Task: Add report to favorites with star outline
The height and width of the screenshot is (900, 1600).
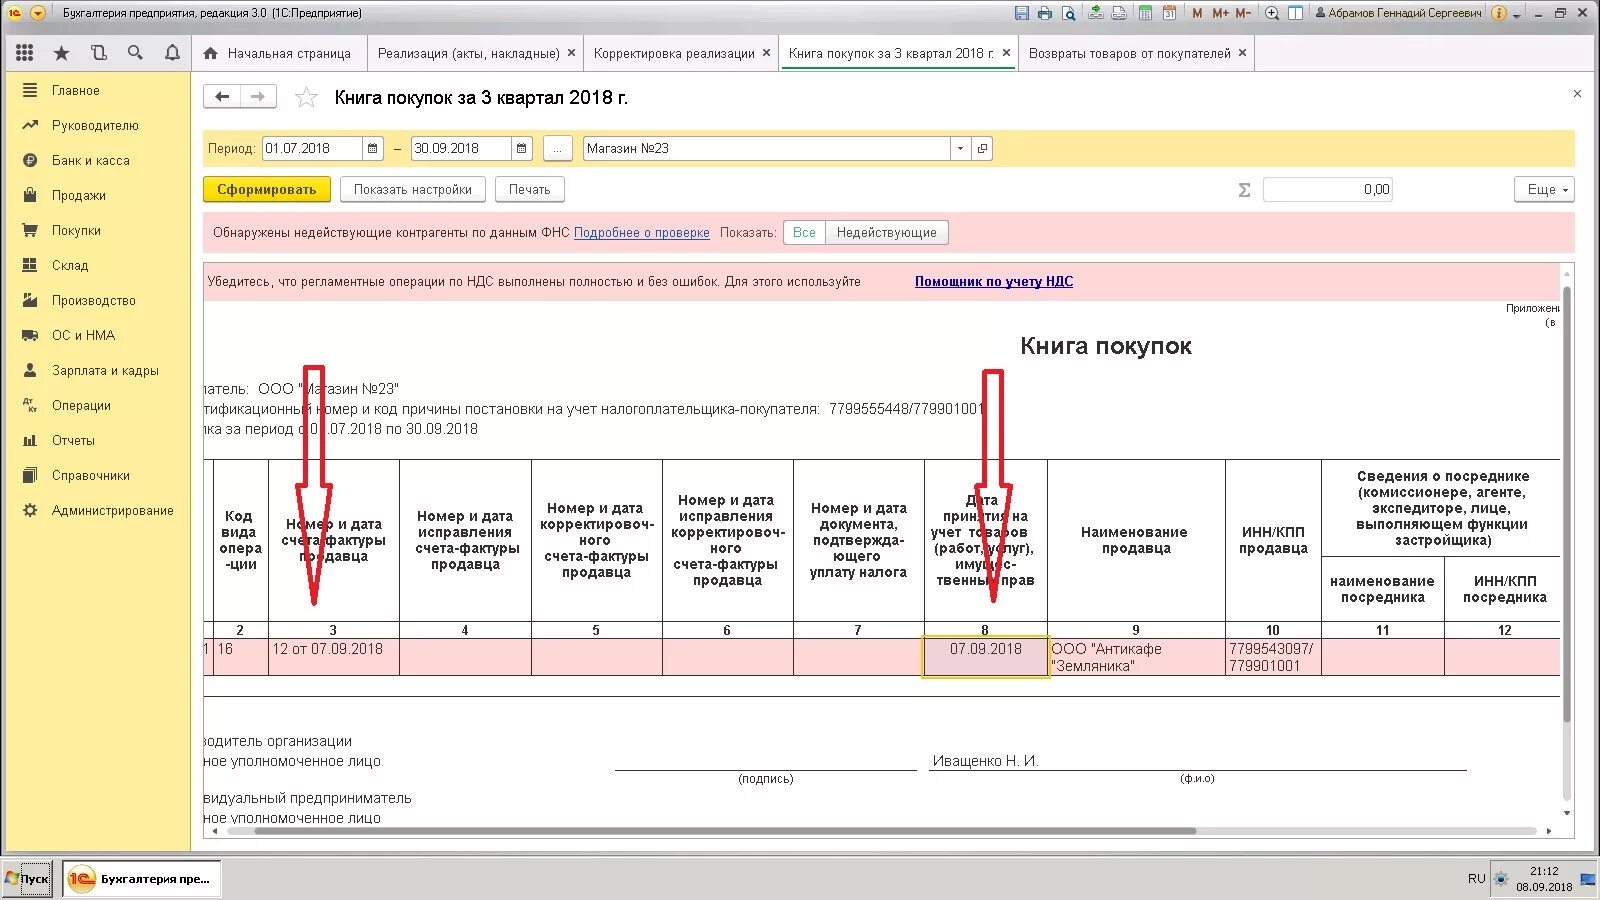Action: 306,97
